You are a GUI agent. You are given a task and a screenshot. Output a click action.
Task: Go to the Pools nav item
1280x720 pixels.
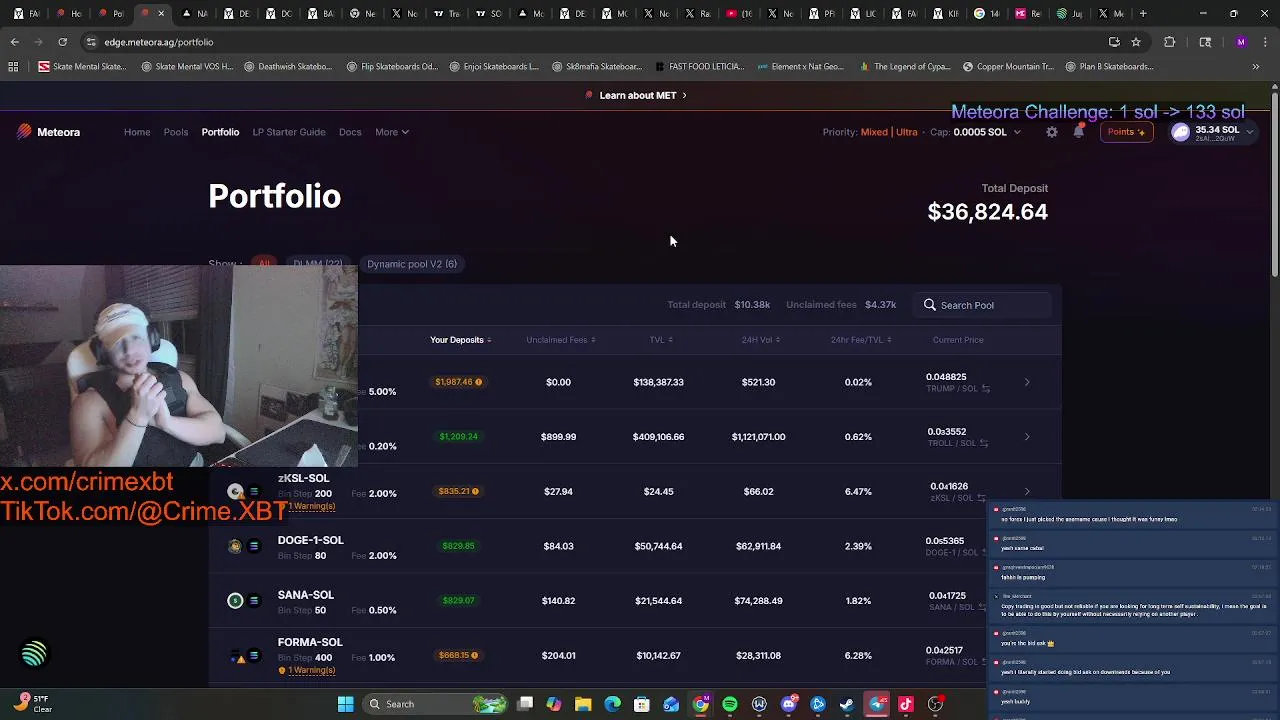[x=176, y=132]
